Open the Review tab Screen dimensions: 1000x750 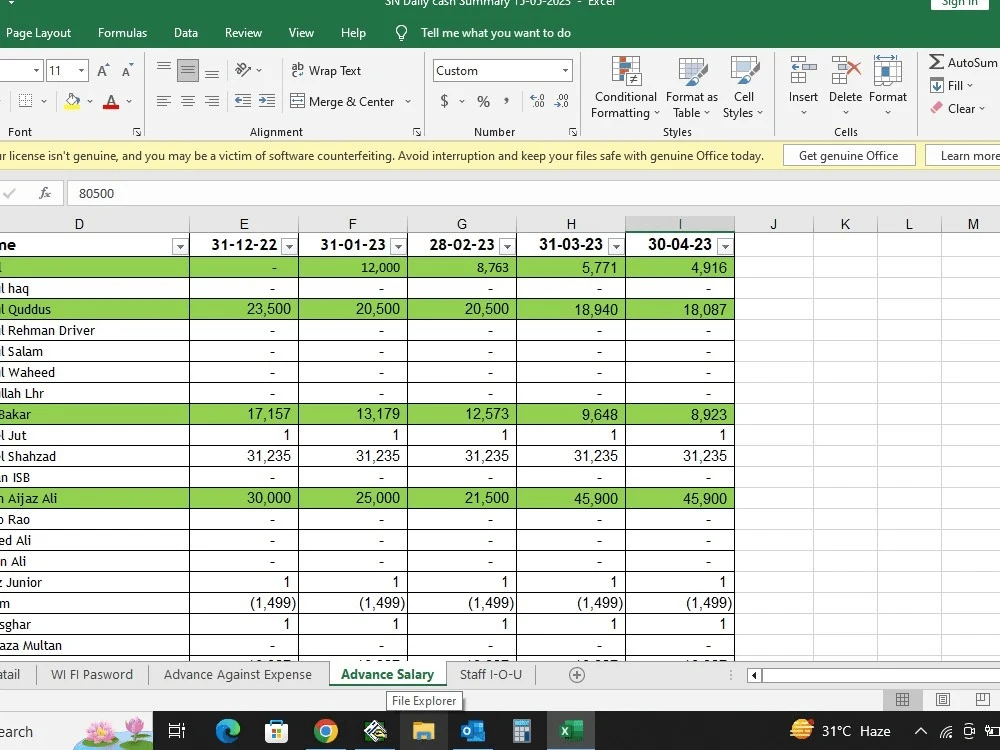(243, 33)
